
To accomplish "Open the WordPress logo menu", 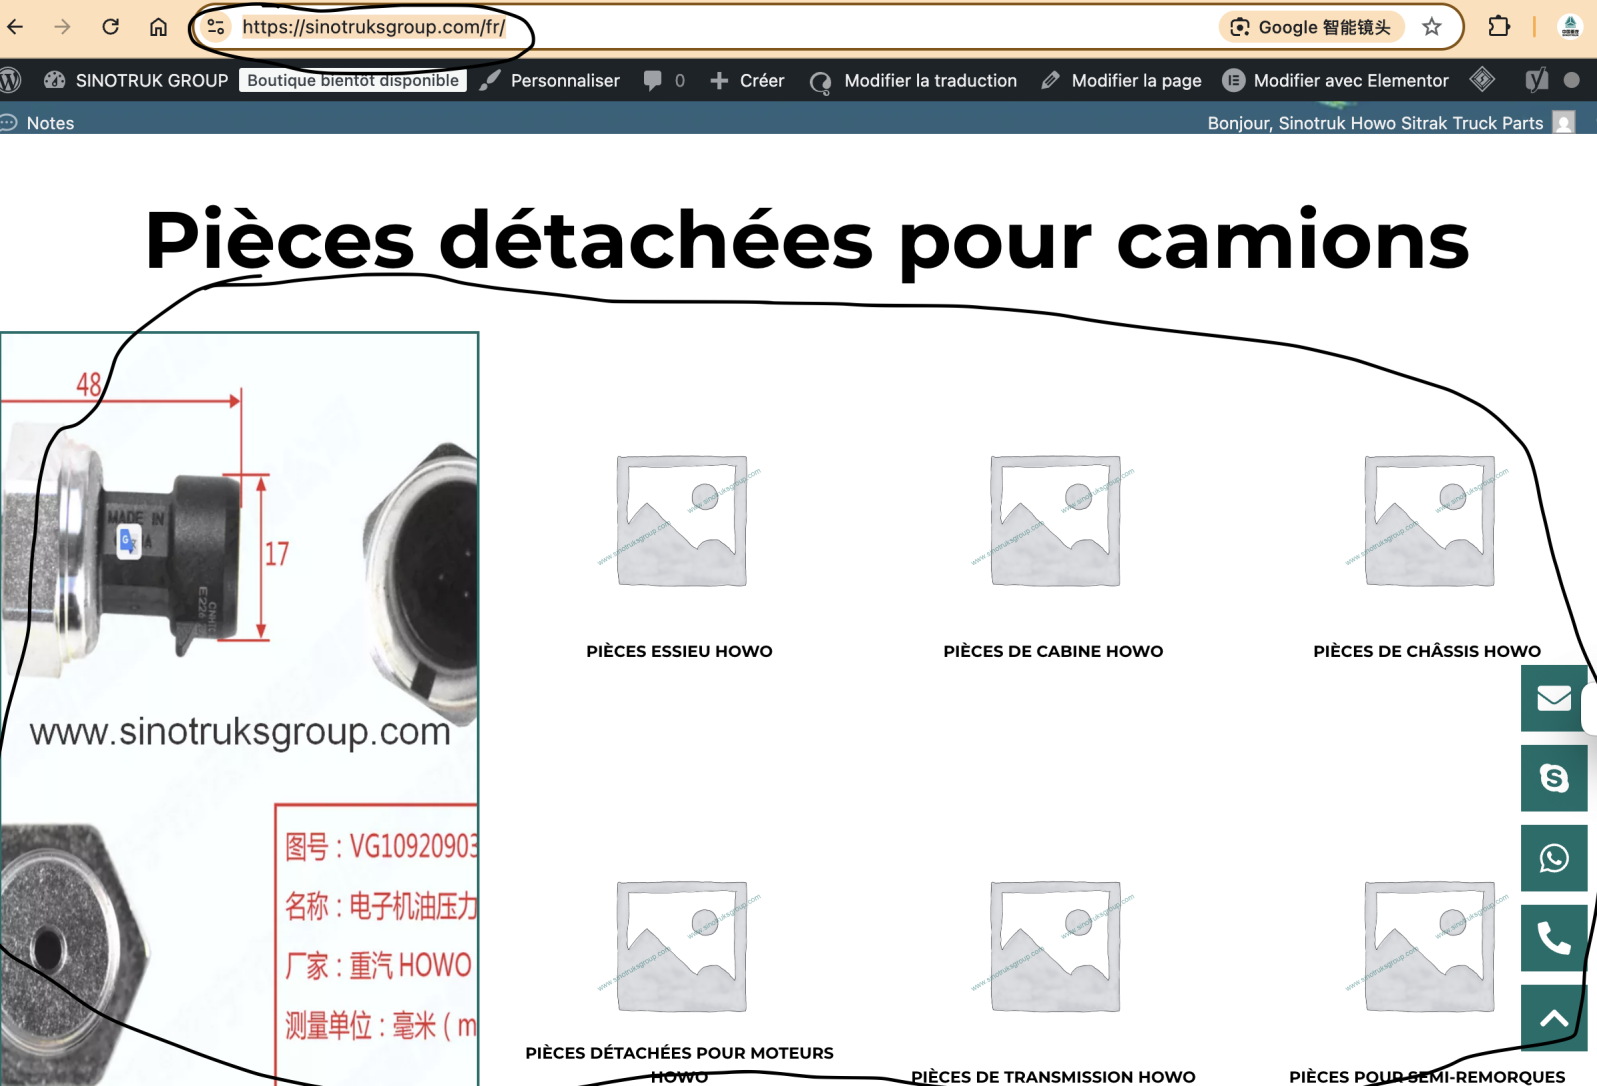I will (x=10, y=80).
